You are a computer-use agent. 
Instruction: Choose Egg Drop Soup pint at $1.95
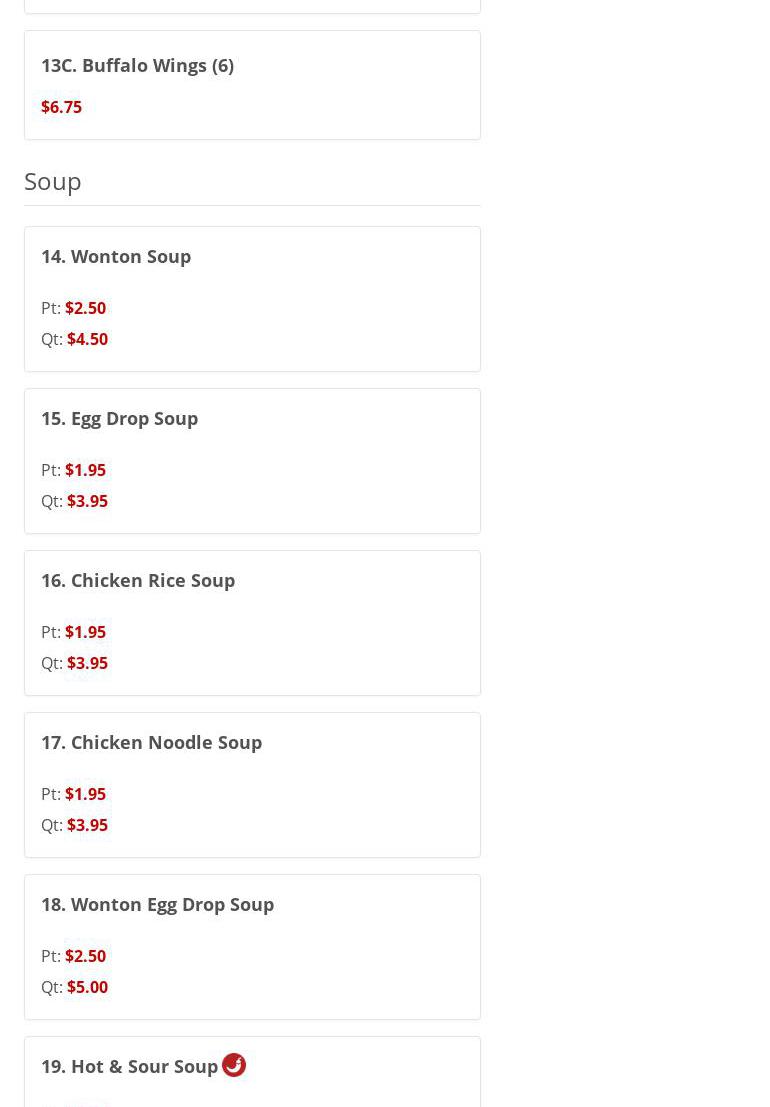(85, 470)
